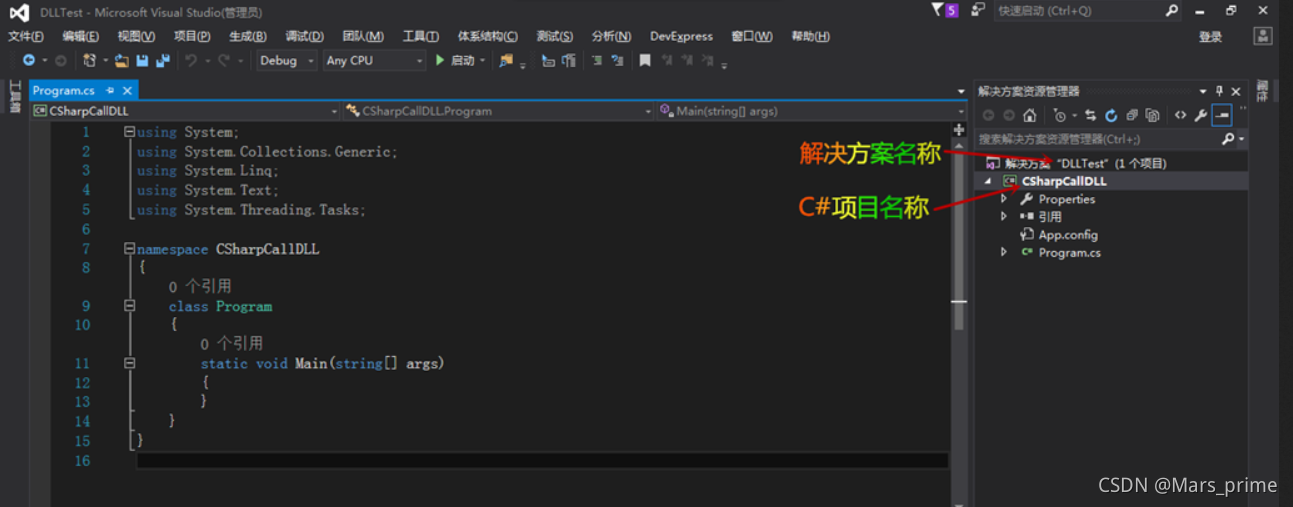Open the Debug configuration dropdown
The width and height of the screenshot is (1293, 507).
click(286, 61)
